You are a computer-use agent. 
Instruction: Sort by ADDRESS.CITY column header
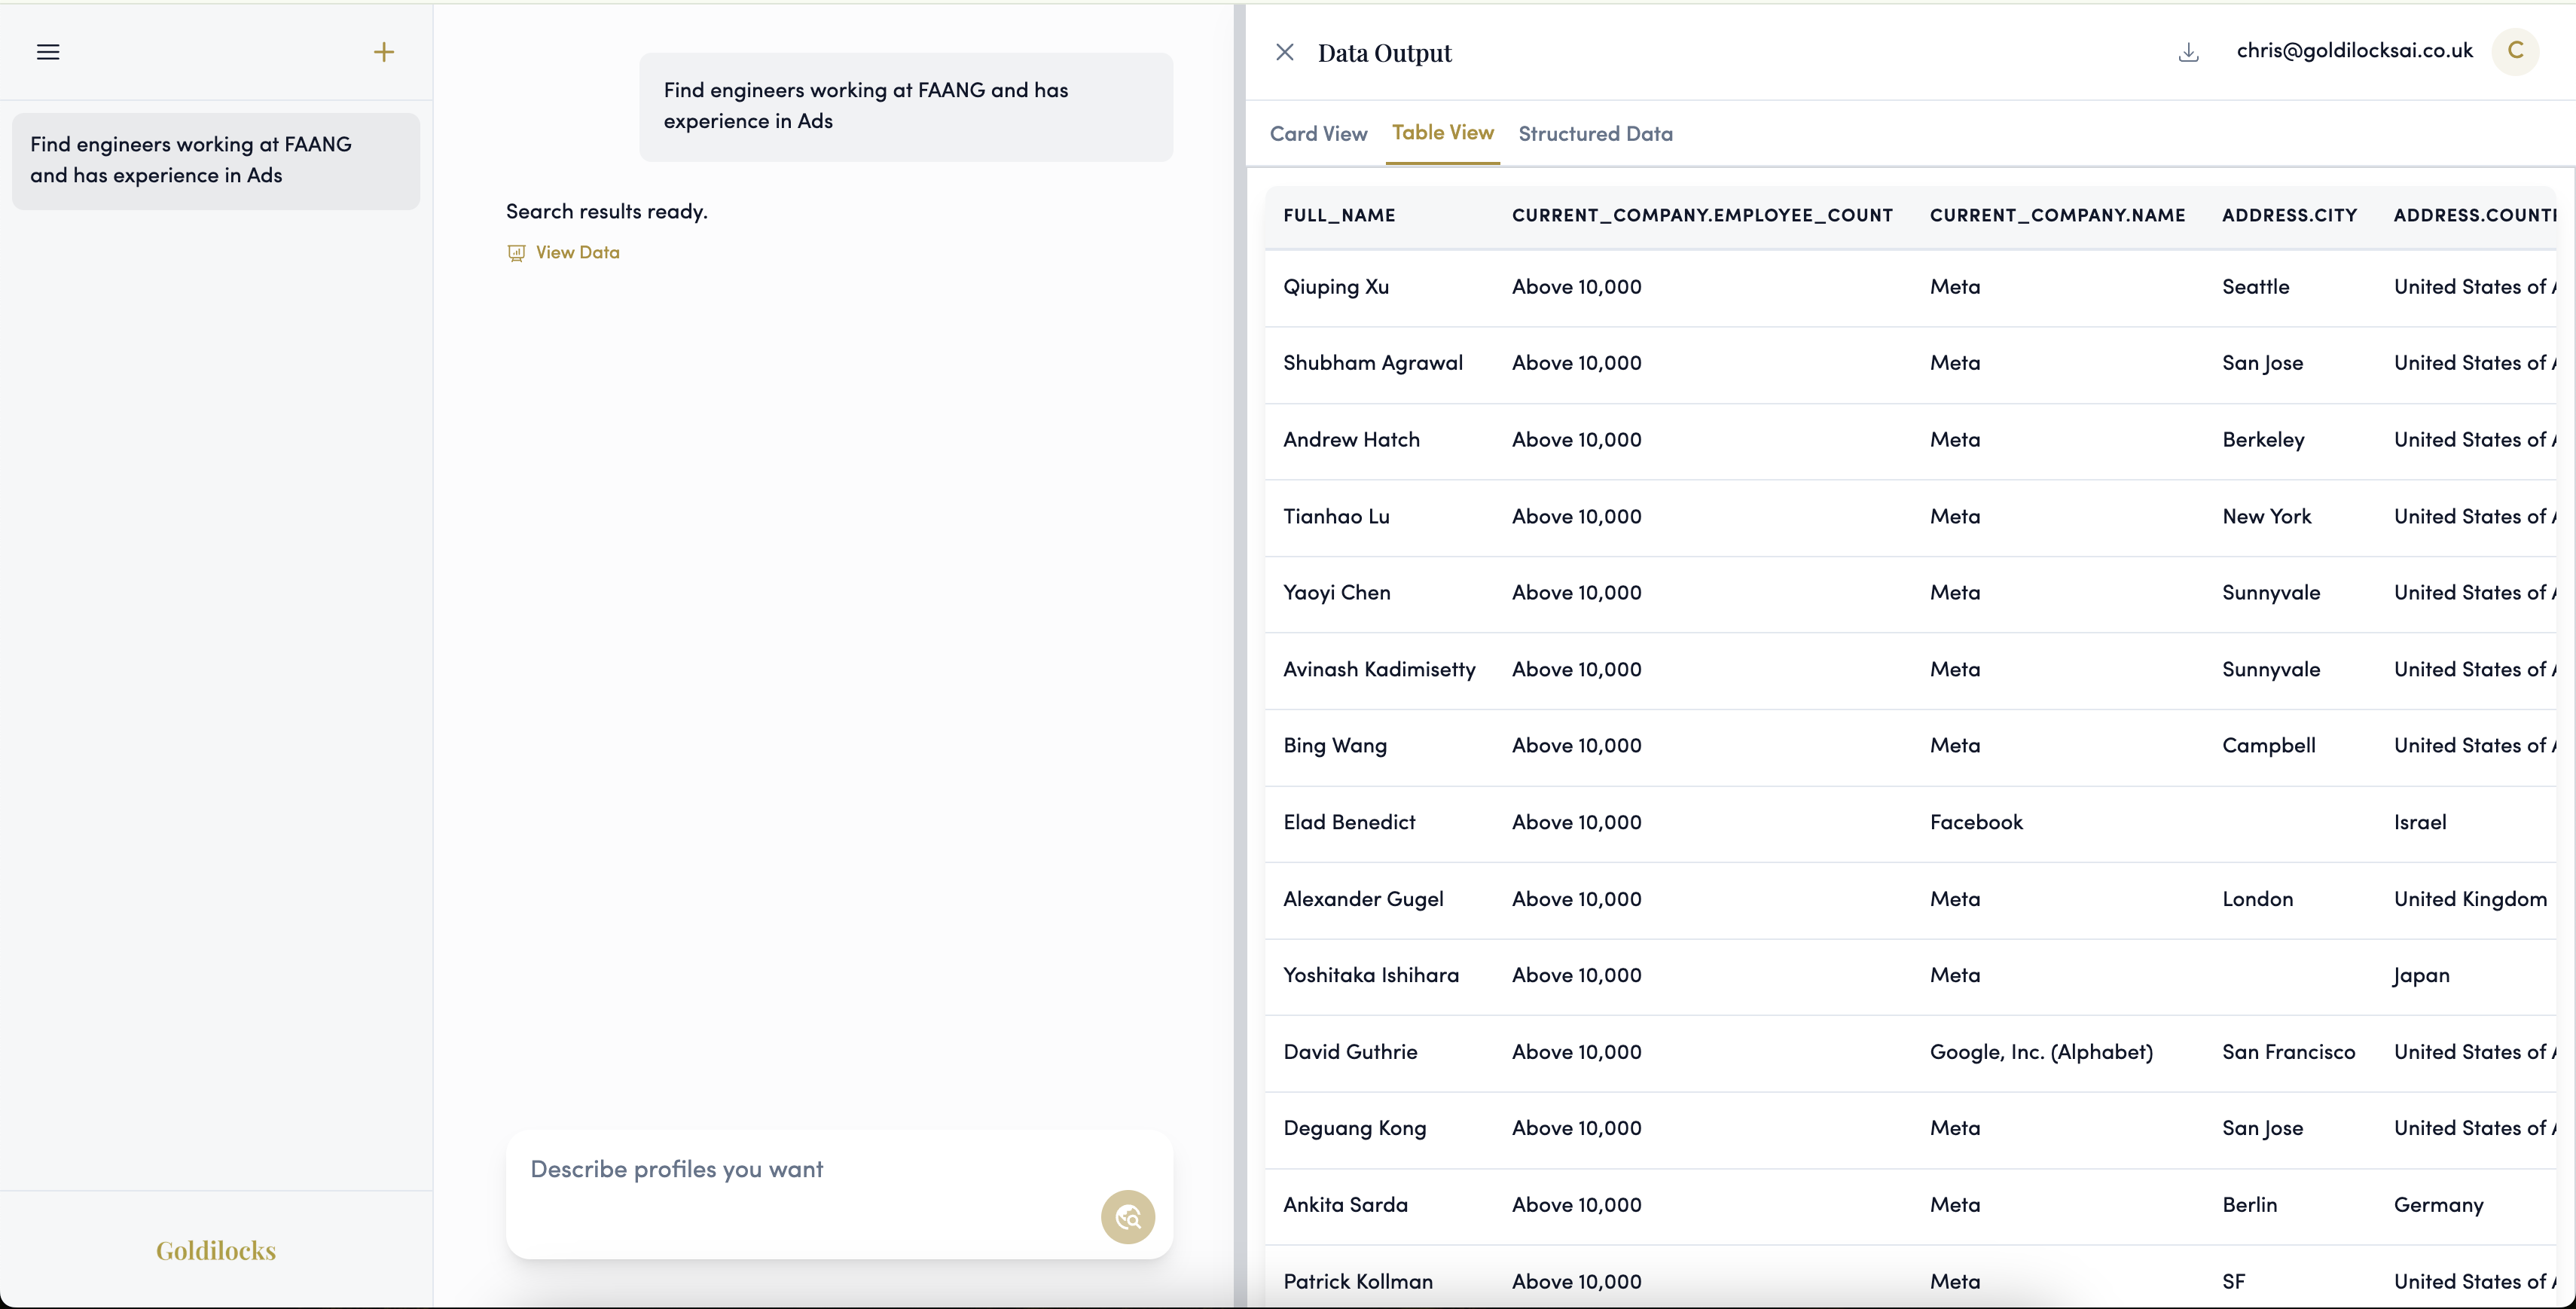2289,215
